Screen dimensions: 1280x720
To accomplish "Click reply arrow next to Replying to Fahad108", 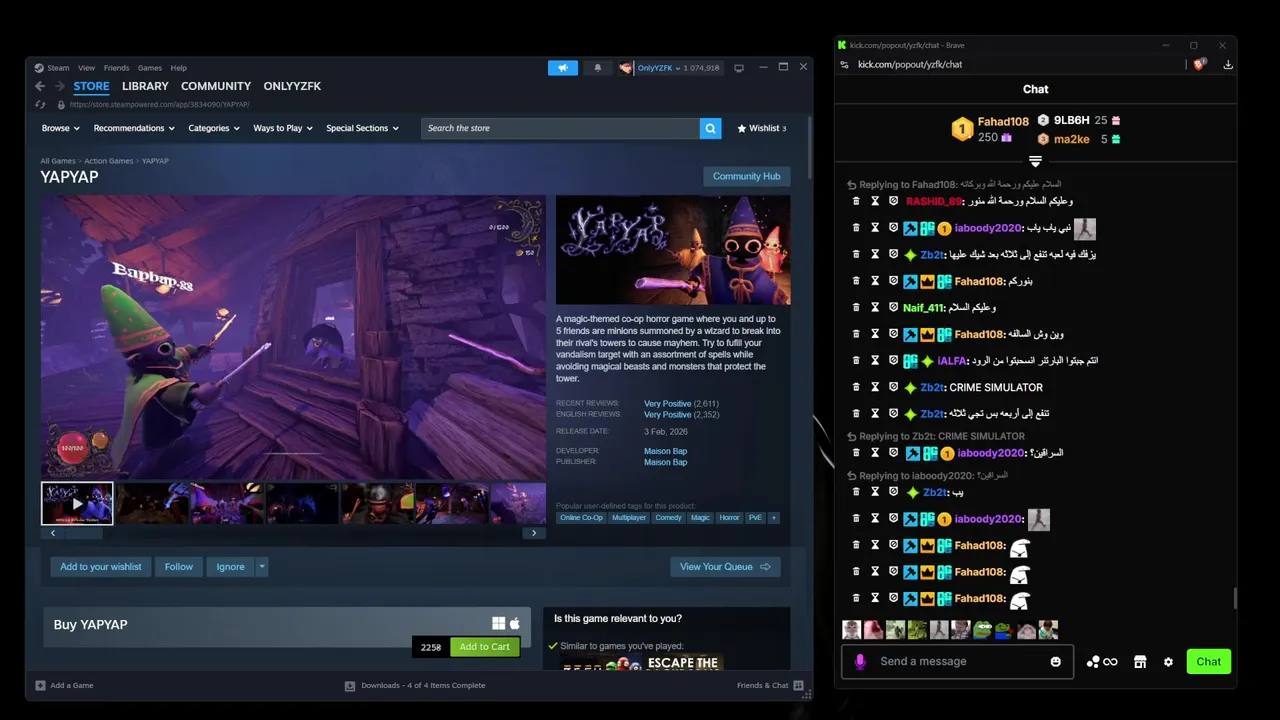I will pyautogui.click(x=852, y=185).
